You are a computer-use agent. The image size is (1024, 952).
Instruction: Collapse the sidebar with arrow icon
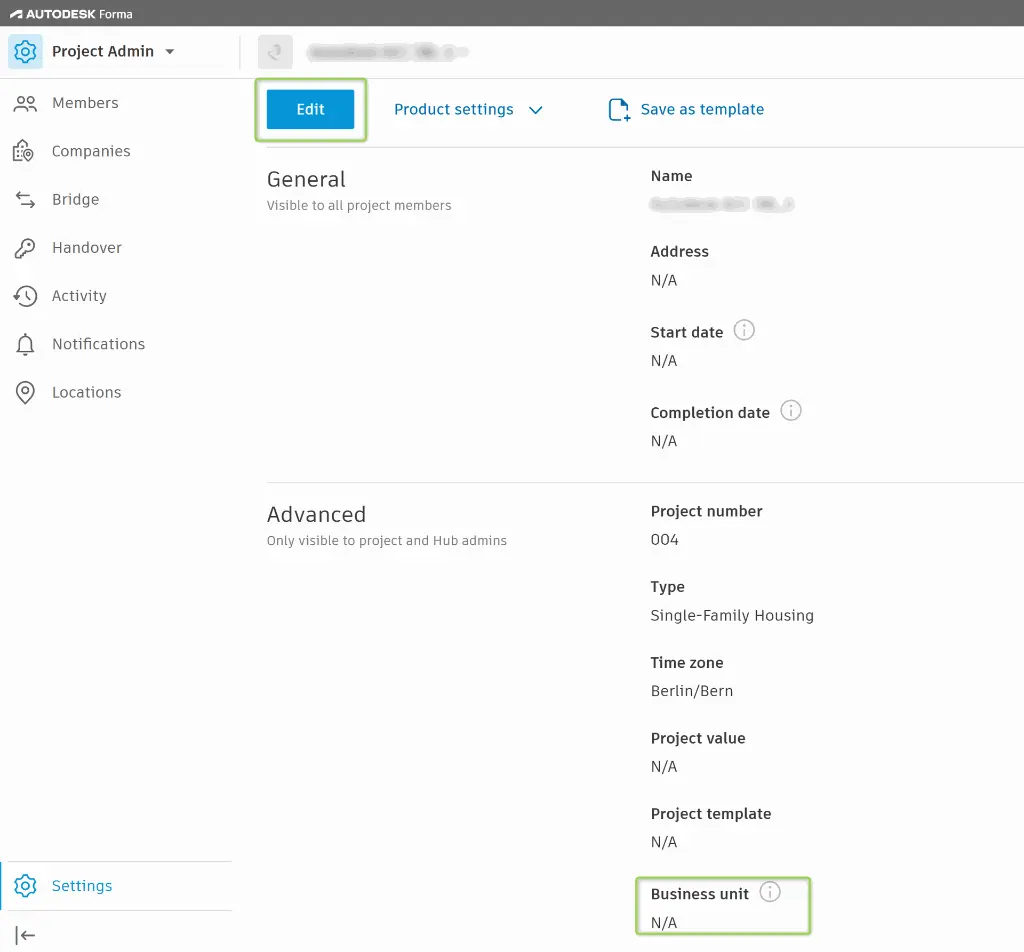coord(25,936)
